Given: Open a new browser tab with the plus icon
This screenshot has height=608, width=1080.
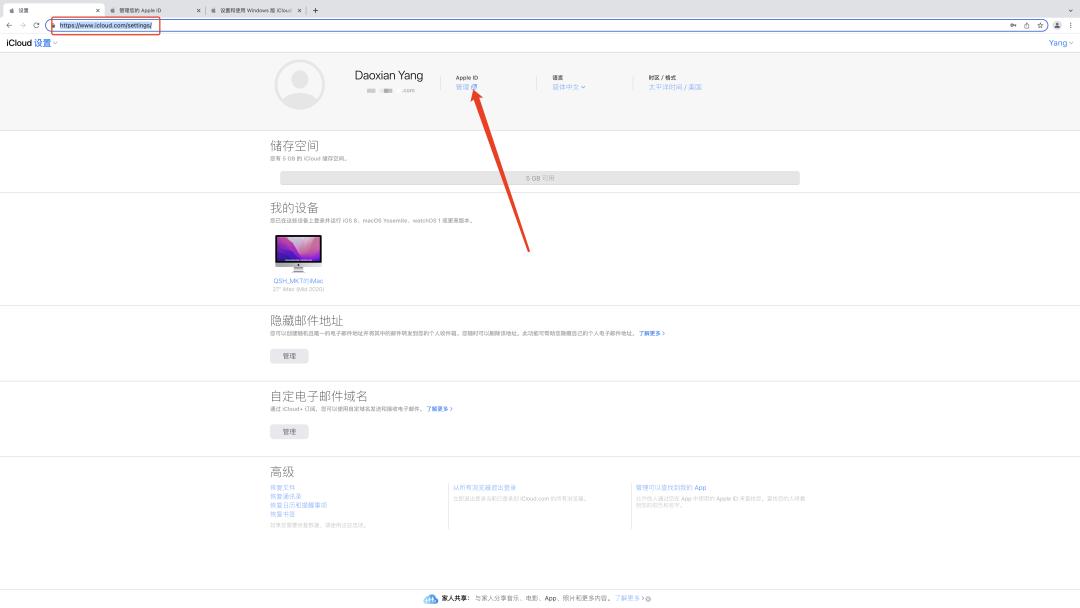Looking at the screenshot, I should tap(317, 10).
